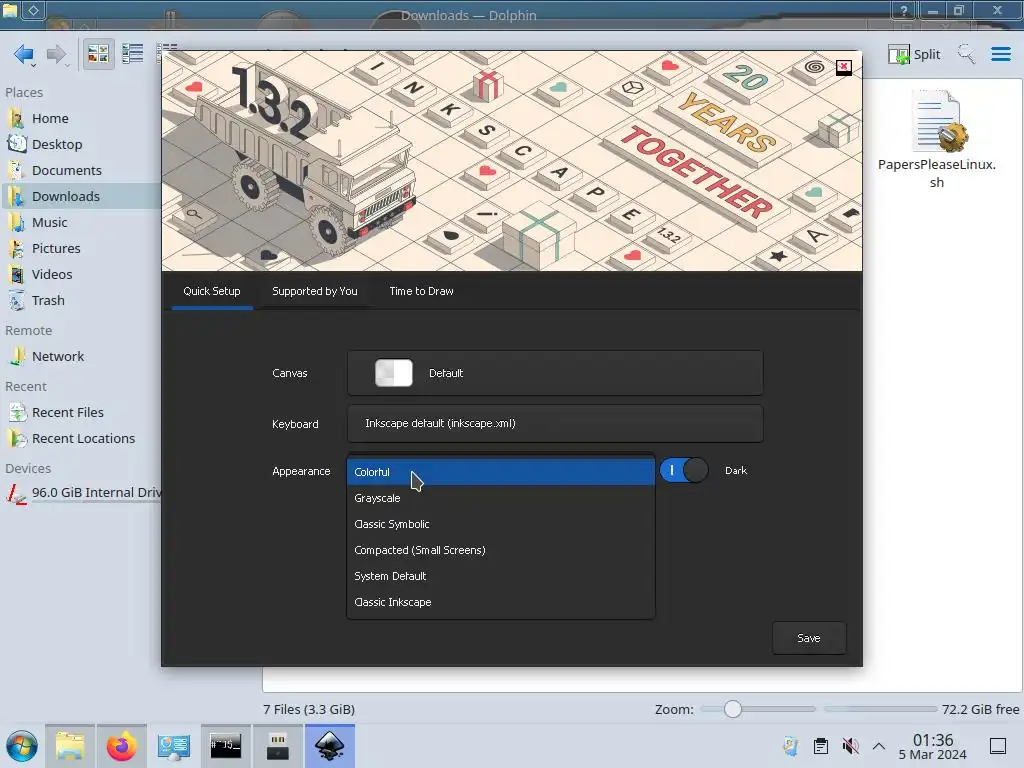The image size is (1024, 768).
Task: Open the USB writer taskbar icon
Action: pyautogui.click(x=278, y=746)
